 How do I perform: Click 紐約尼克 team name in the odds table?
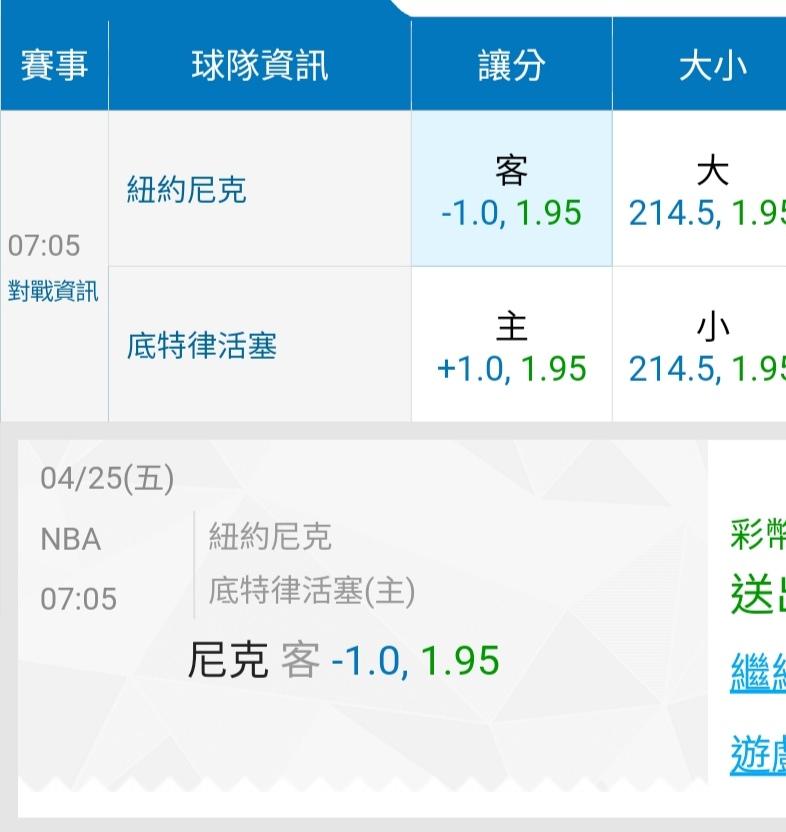point(186,189)
